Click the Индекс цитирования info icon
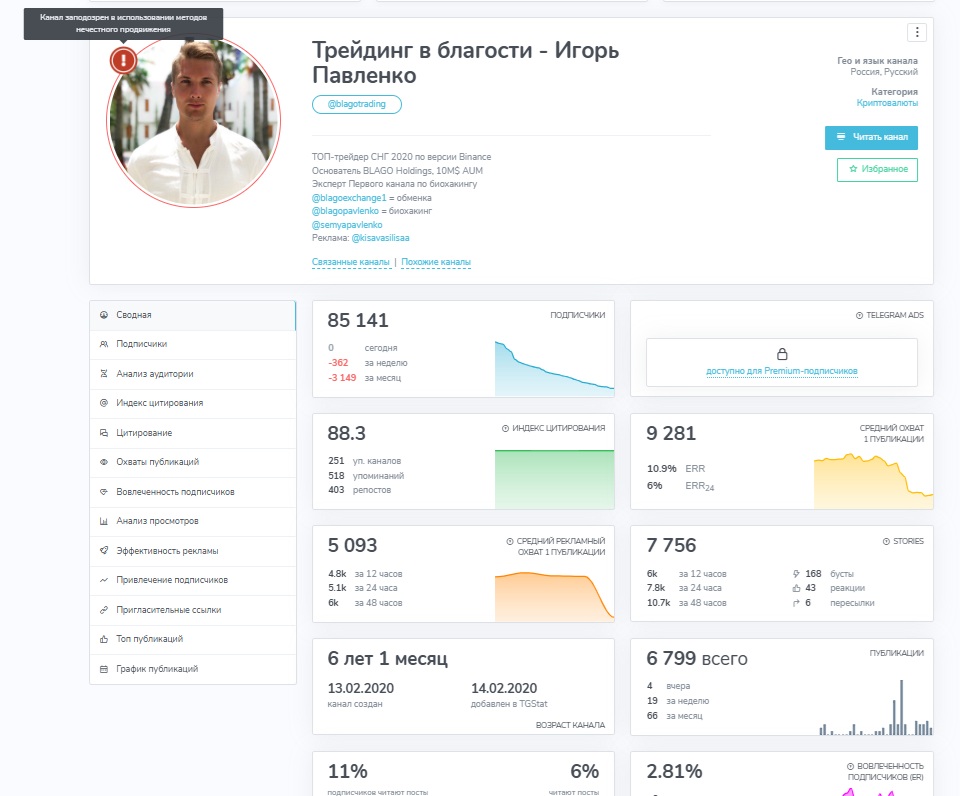960x796 pixels. 506,429
